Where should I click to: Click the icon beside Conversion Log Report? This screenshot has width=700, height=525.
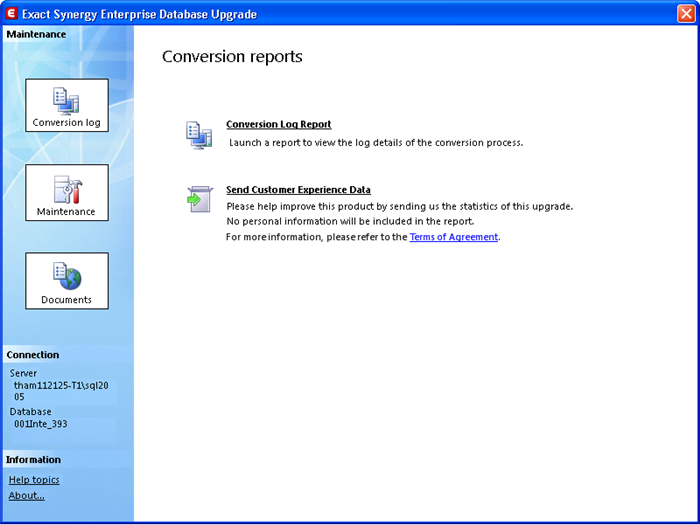(x=199, y=135)
